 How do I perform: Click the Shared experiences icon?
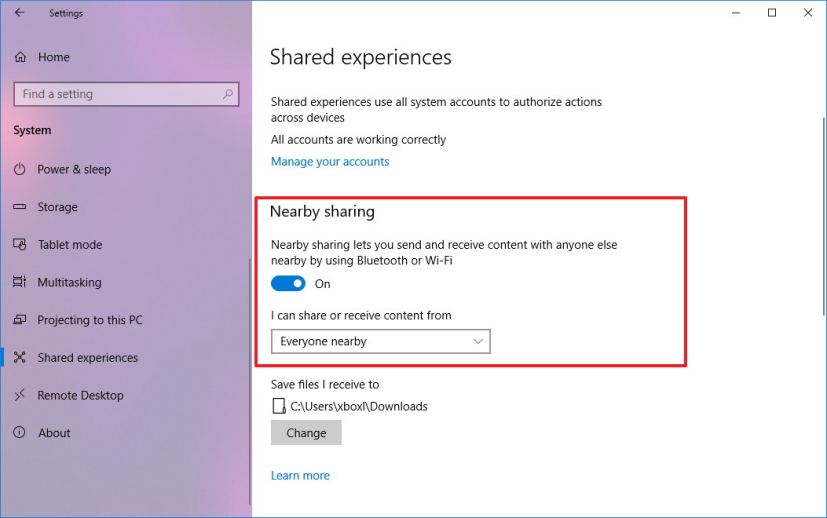[x=20, y=358]
